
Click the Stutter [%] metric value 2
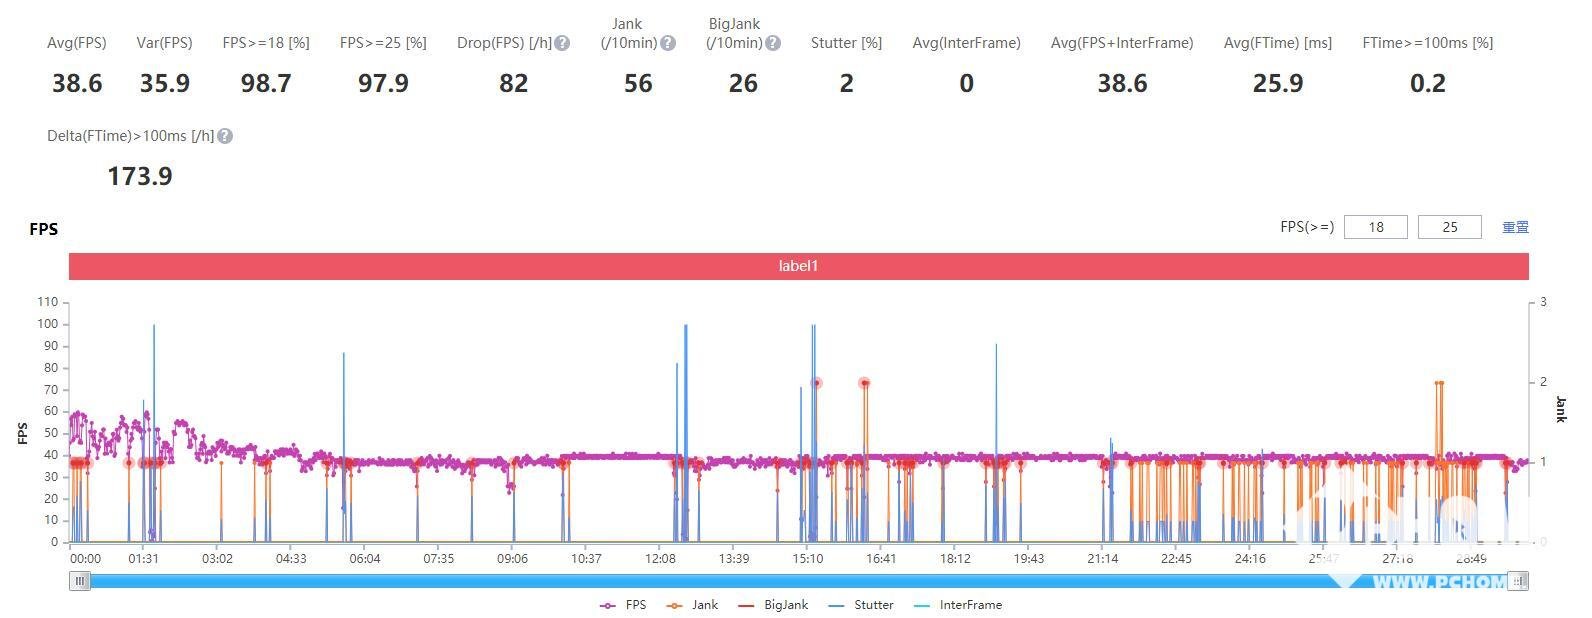pos(846,83)
